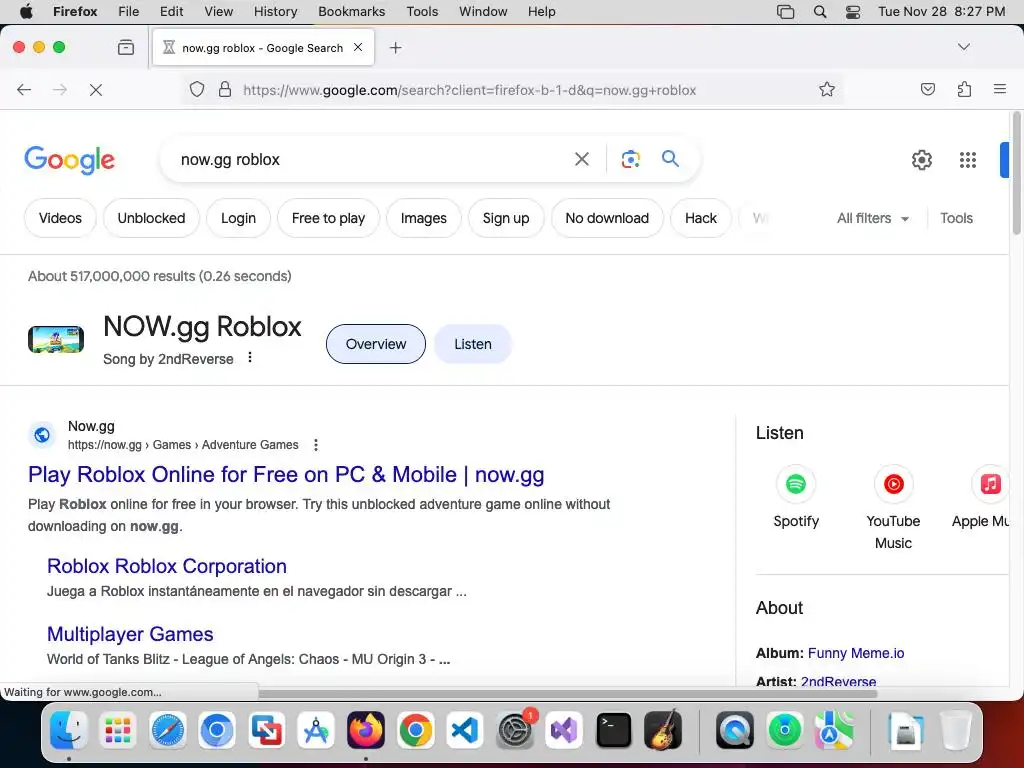Image resolution: width=1024 pixels, height=768 pixels.
Task: Click the horizontal page scrollbar
Action: click(568, 693)
